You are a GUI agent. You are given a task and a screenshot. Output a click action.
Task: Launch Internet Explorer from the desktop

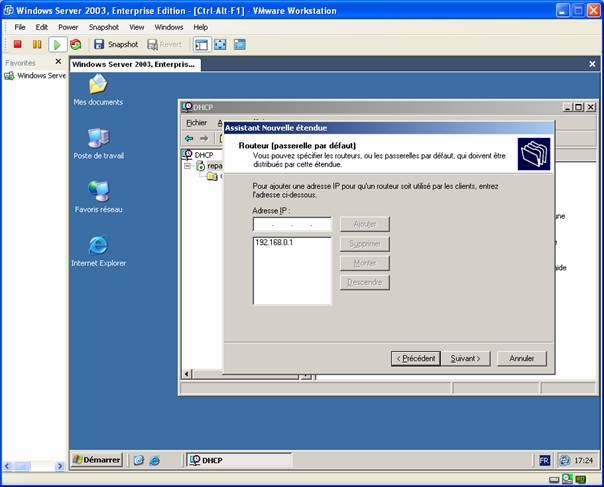[x=98, y=251]
